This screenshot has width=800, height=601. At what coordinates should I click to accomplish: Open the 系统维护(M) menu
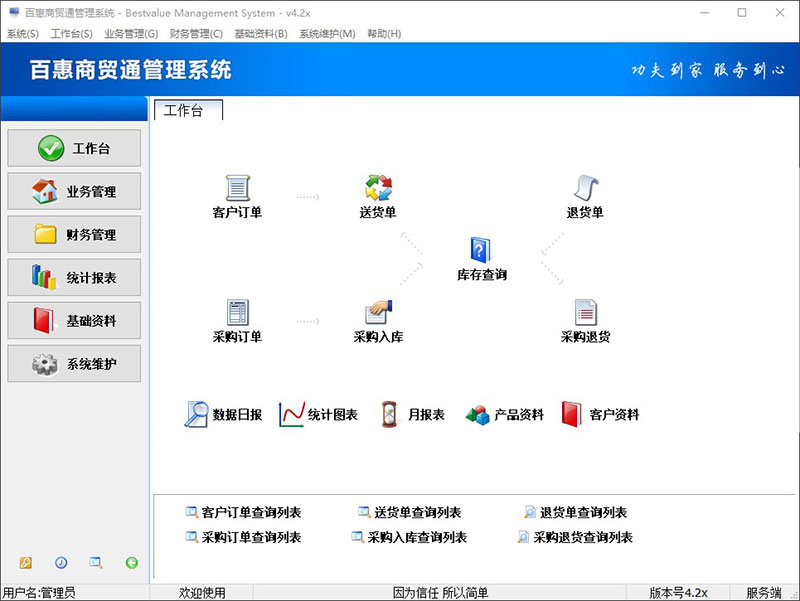tap(327, 34)
